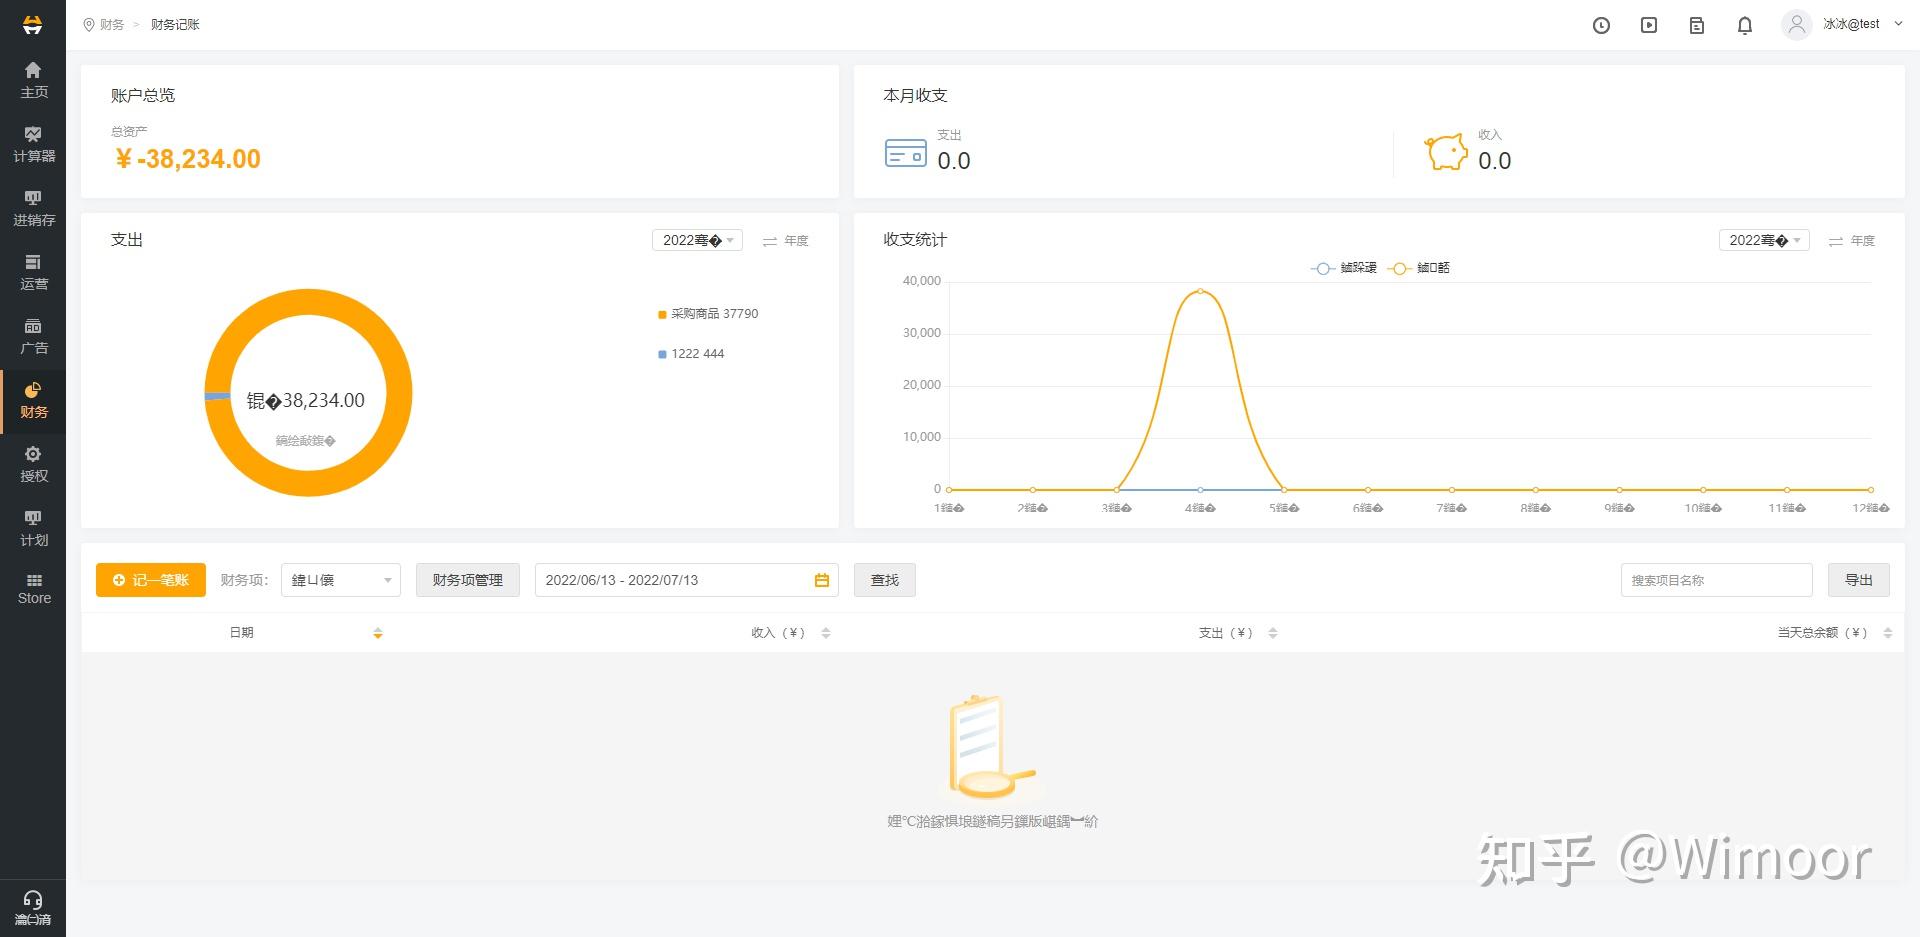This screenshot has width=1920, height=937.
Task: Open the notification bell icon
Action: click(1745, 26)
